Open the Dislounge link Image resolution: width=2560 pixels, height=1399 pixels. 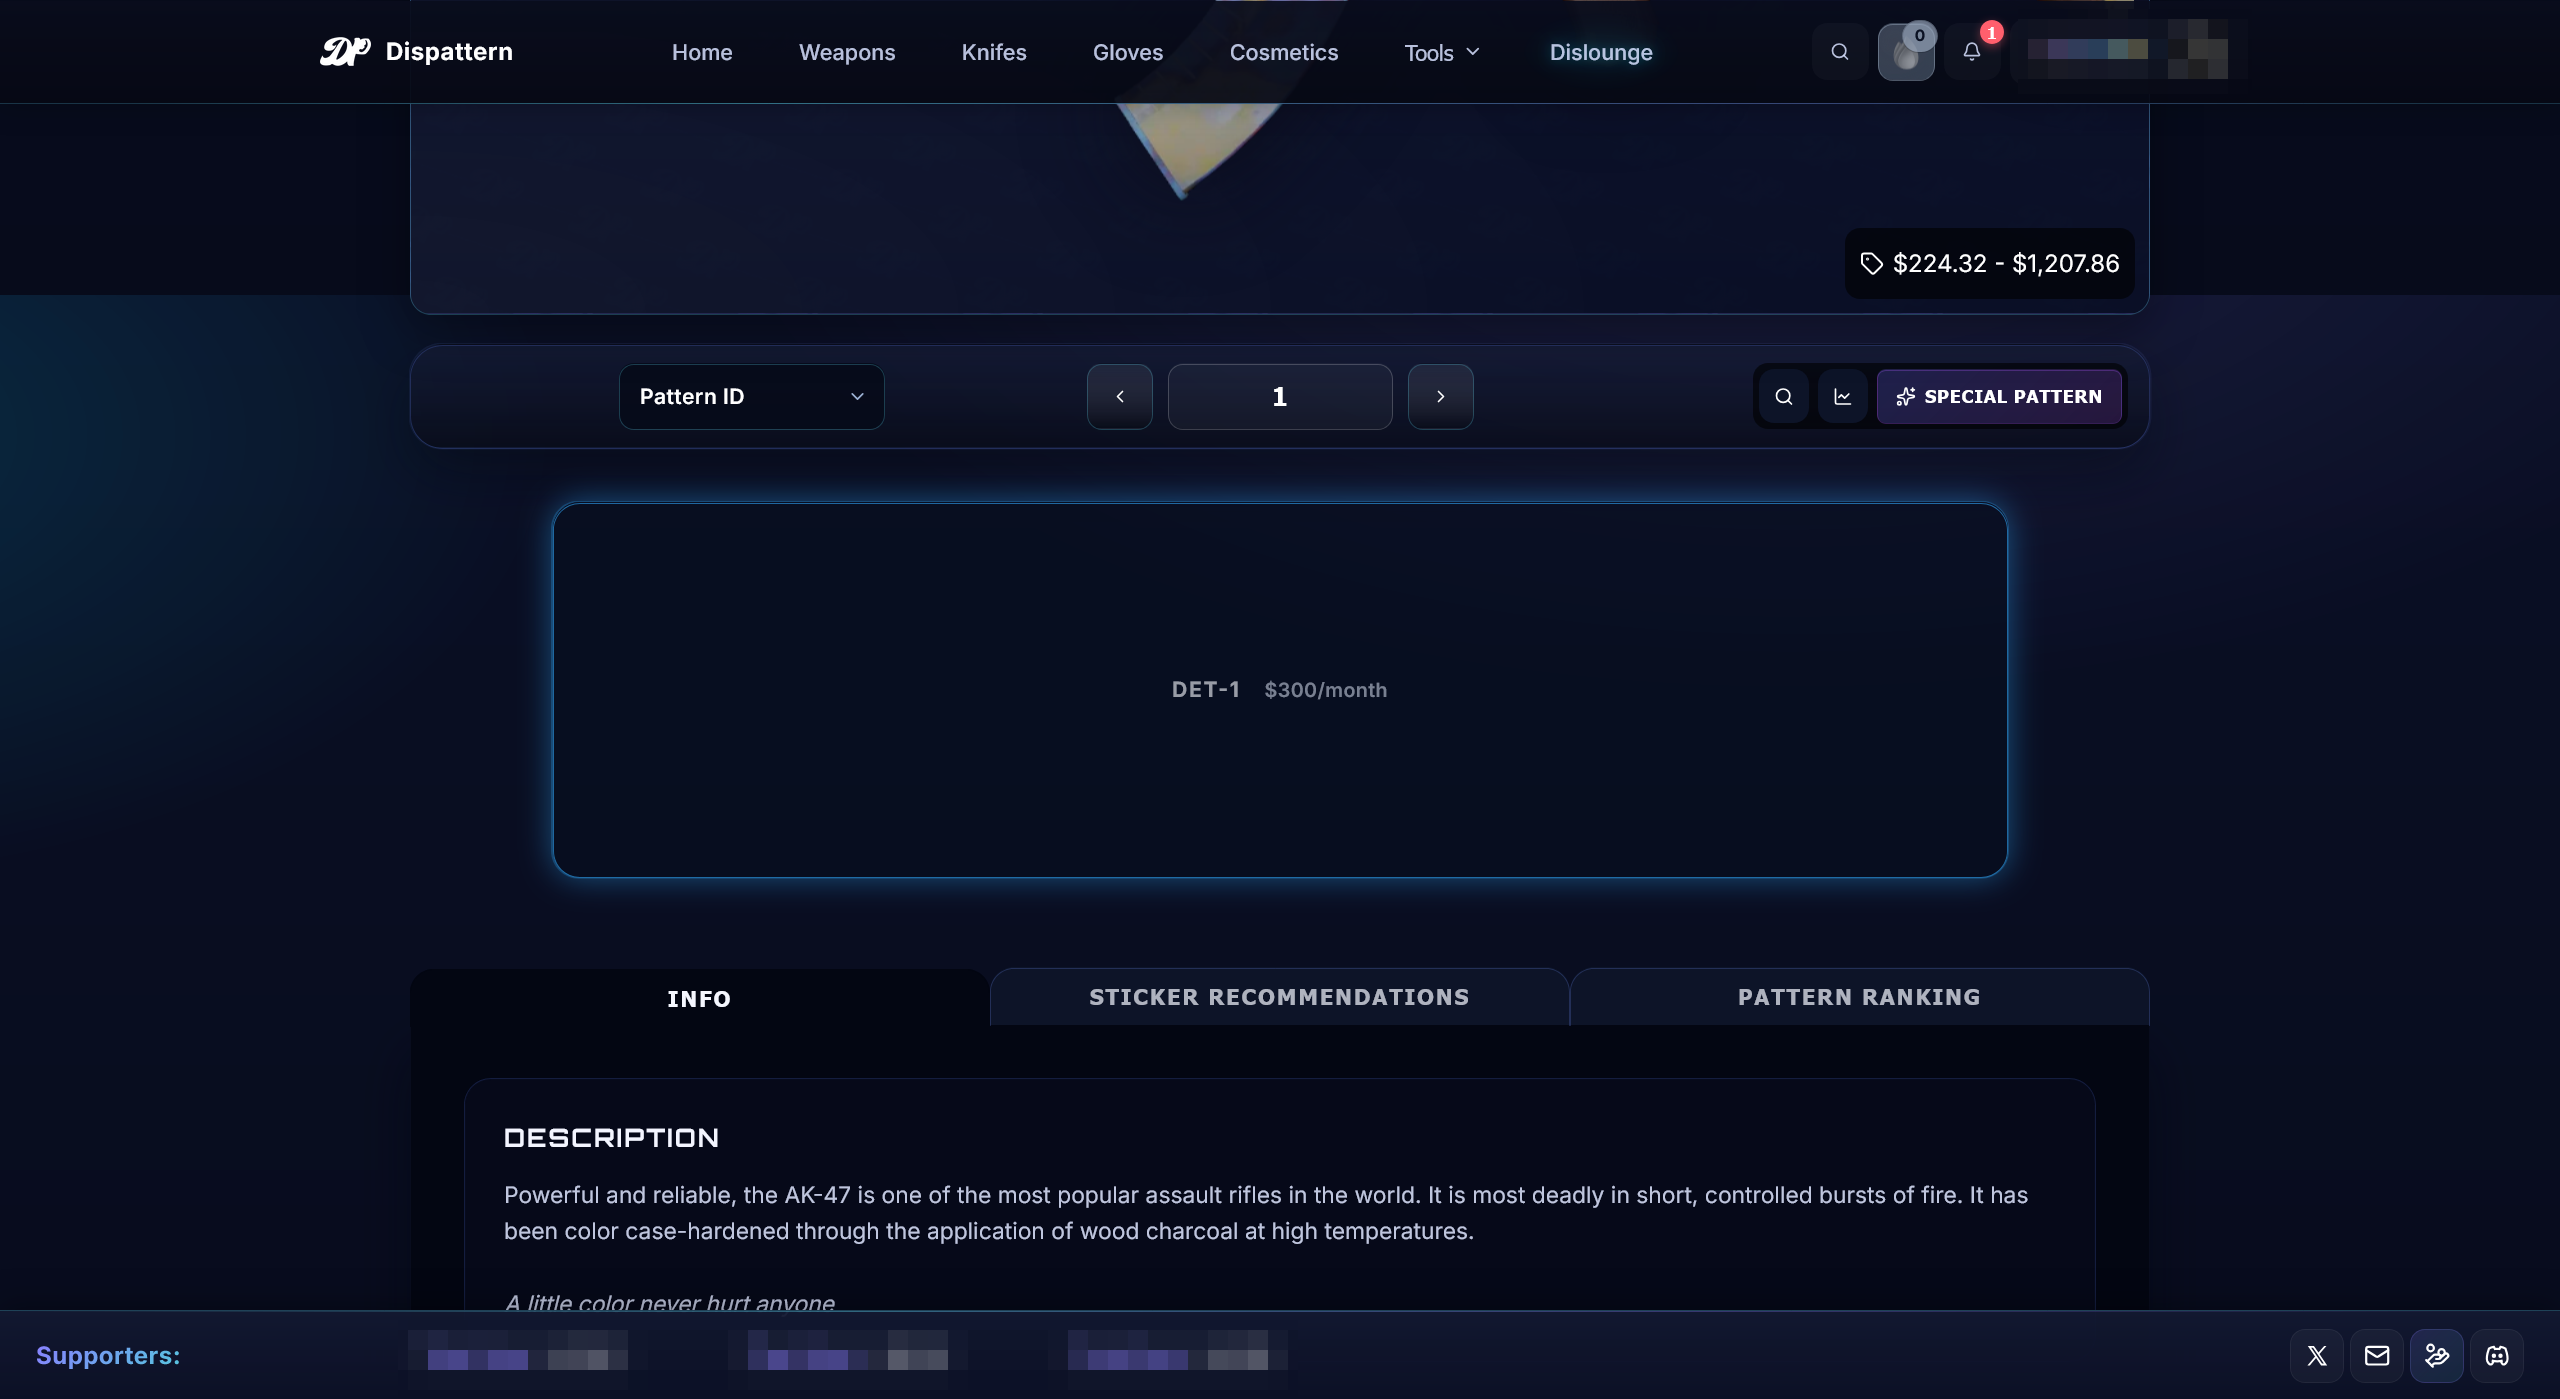(1600, 53)
